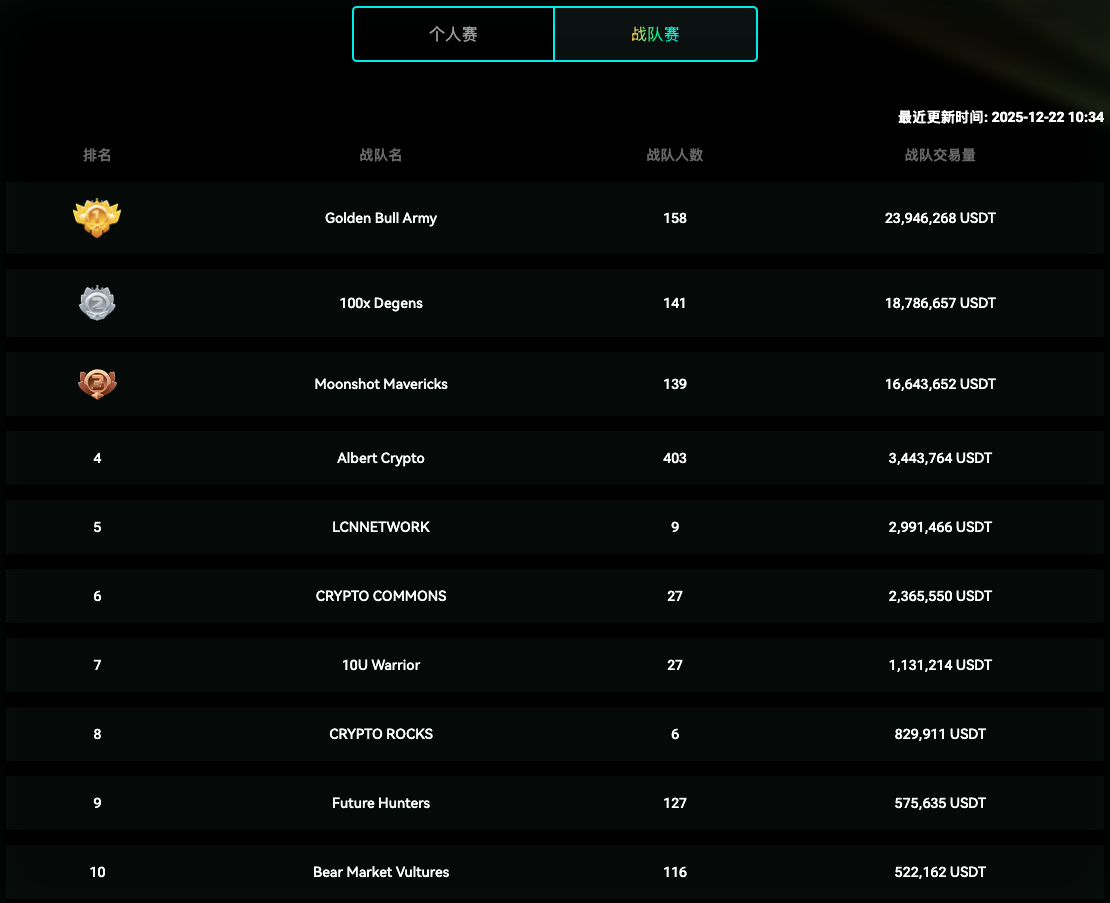Click the Albert Crypto team name
This screenshot has height=903, width=1110.
coord(381,458)
